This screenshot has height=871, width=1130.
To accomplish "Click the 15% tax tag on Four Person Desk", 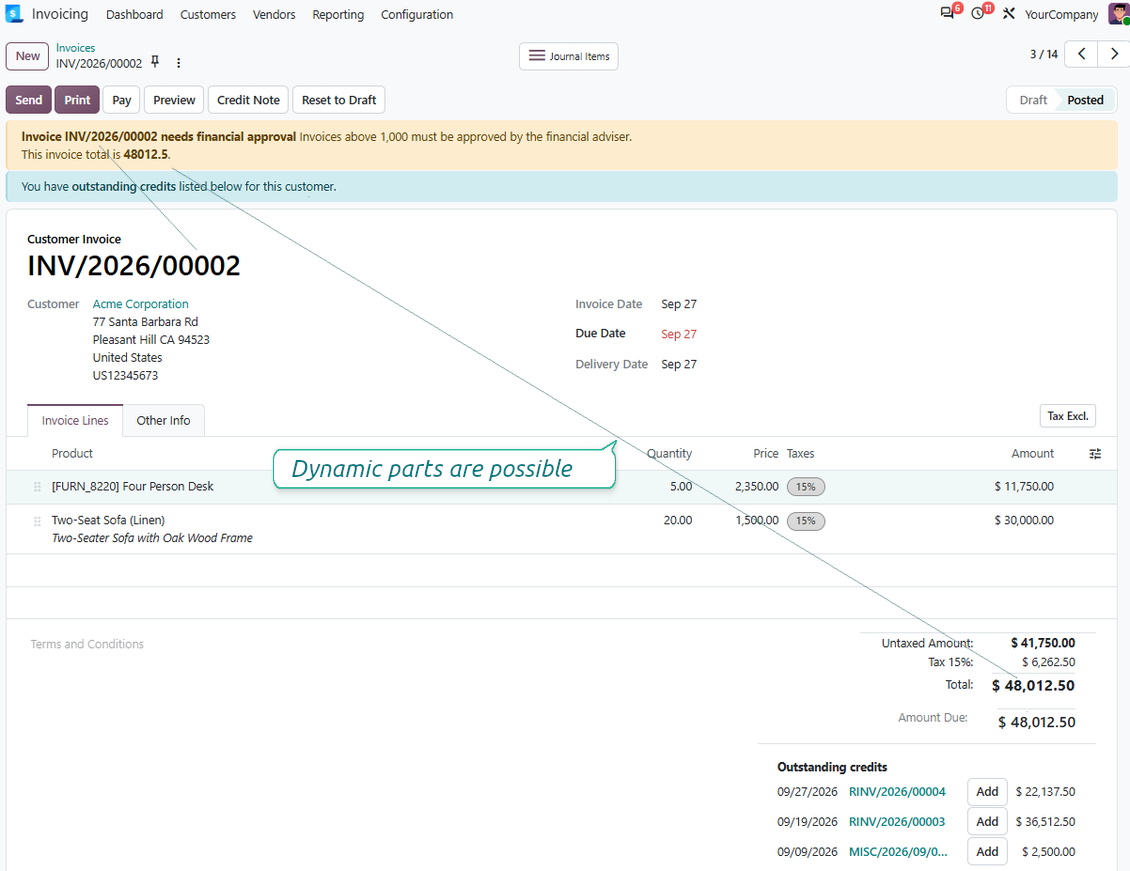I will click(806, 487).
